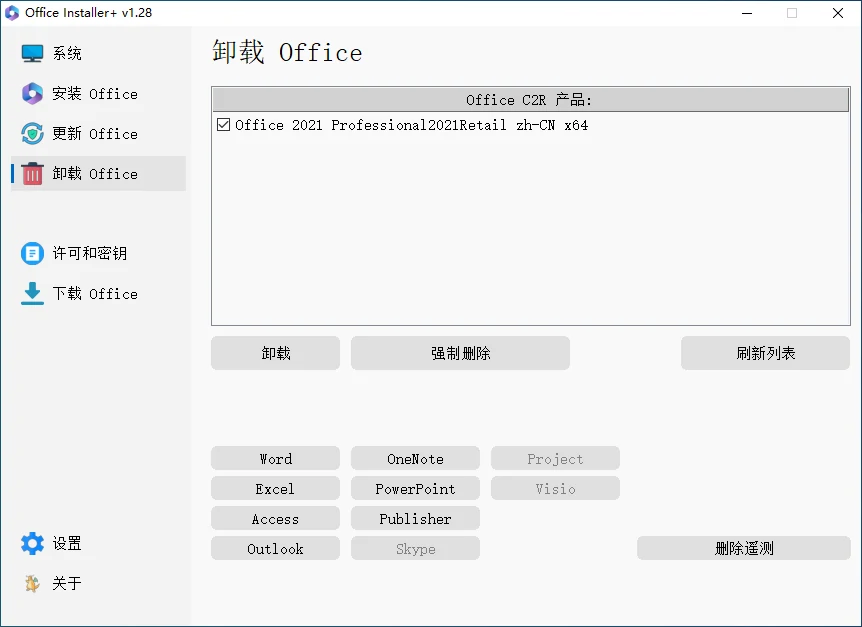Select the 系统 monitor icon in sidebar
The image size is (862, 627).
31,53
